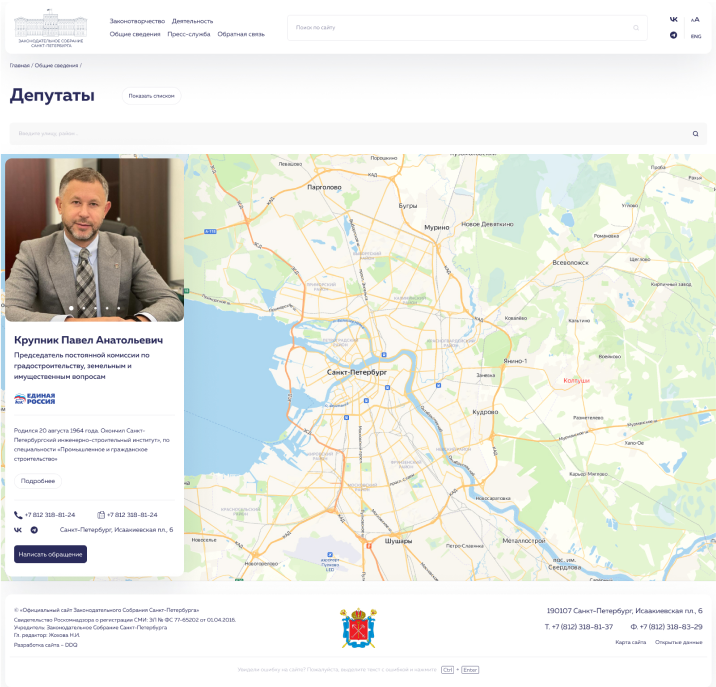The width and height of the screenshot is (716, 687).
Task: Click the Главная breadcrumb link
Action: [x=19, y=65]
